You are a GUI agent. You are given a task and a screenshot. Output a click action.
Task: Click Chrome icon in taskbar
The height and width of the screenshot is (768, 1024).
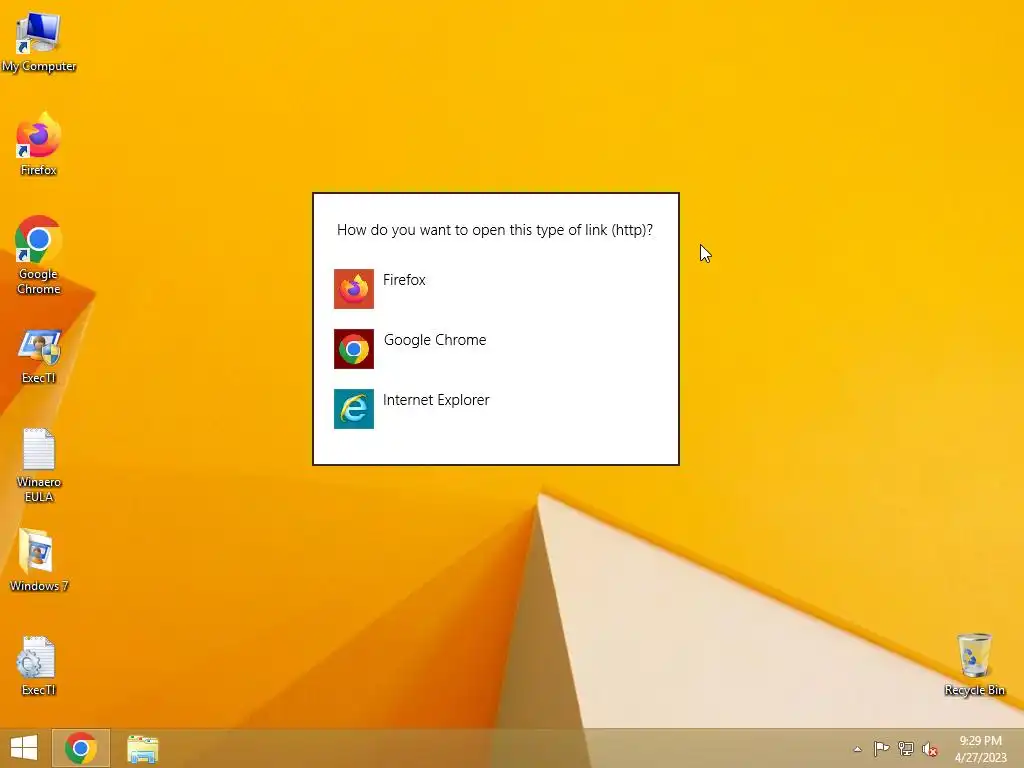point(81,748)
